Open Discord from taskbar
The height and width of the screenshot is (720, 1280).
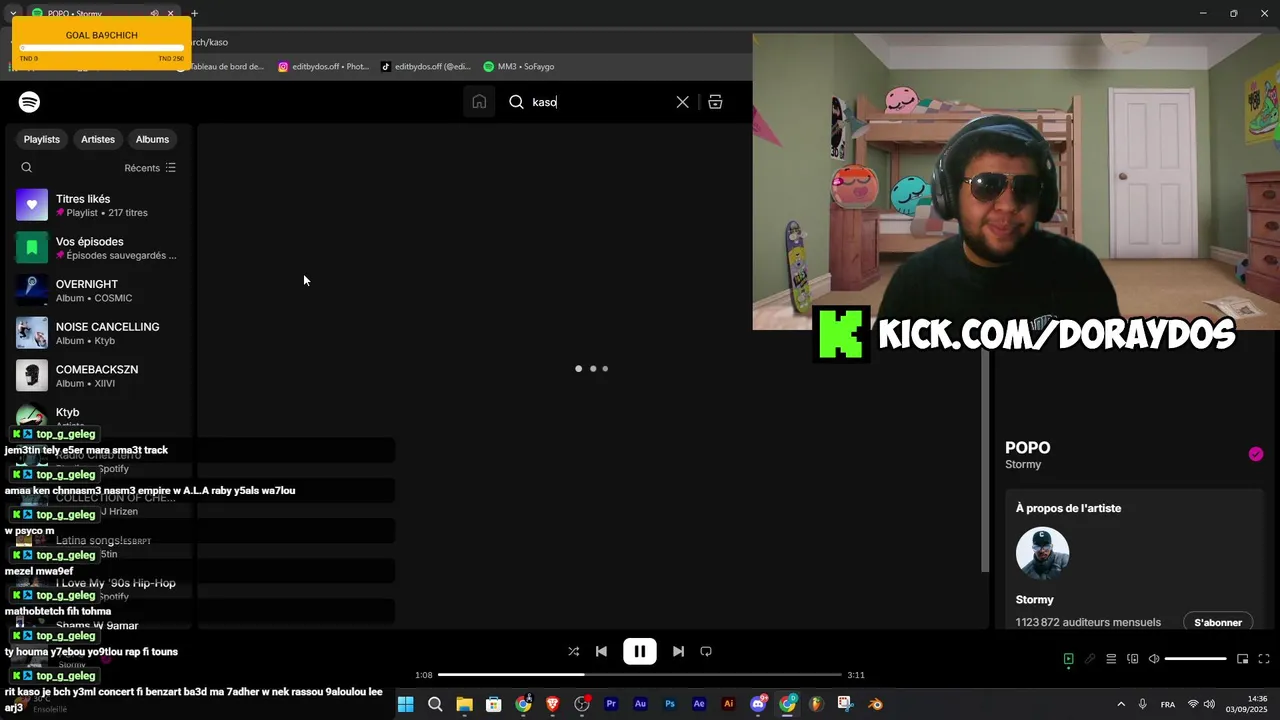click(758, 704)
